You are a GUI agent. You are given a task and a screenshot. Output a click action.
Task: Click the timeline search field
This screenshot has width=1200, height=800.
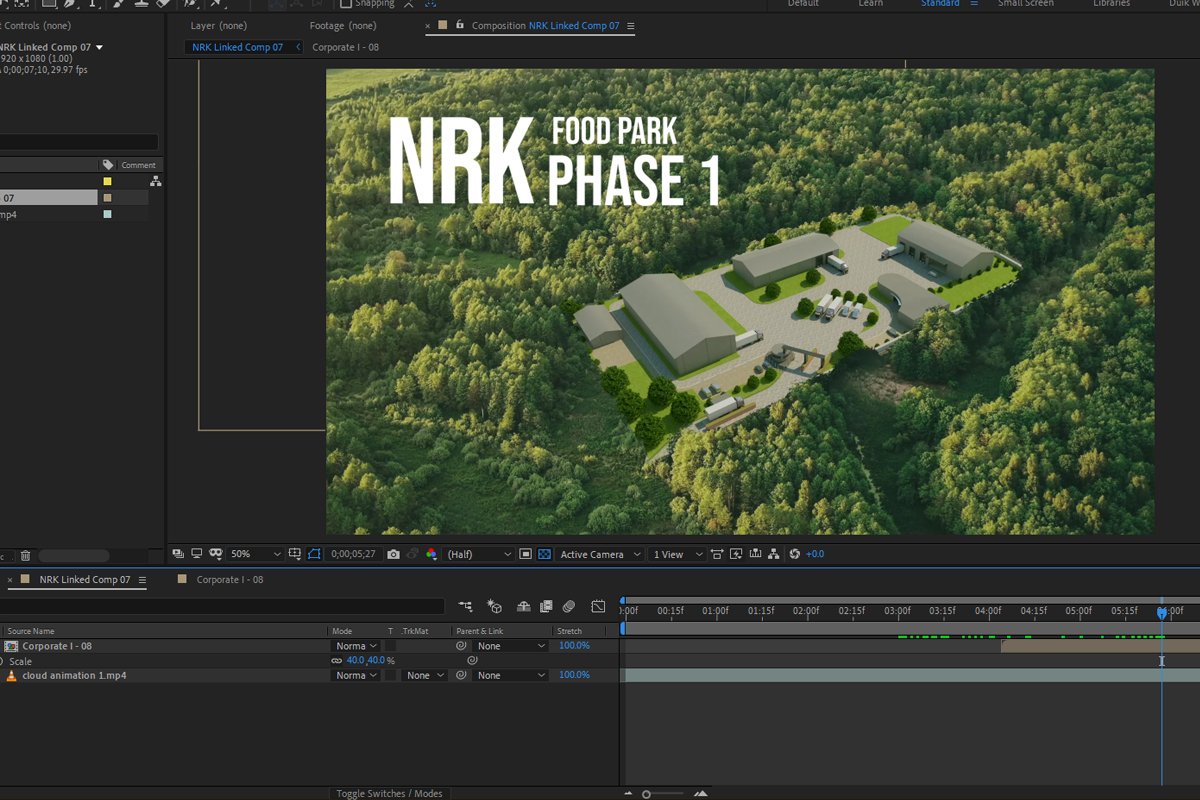(222, 606)
